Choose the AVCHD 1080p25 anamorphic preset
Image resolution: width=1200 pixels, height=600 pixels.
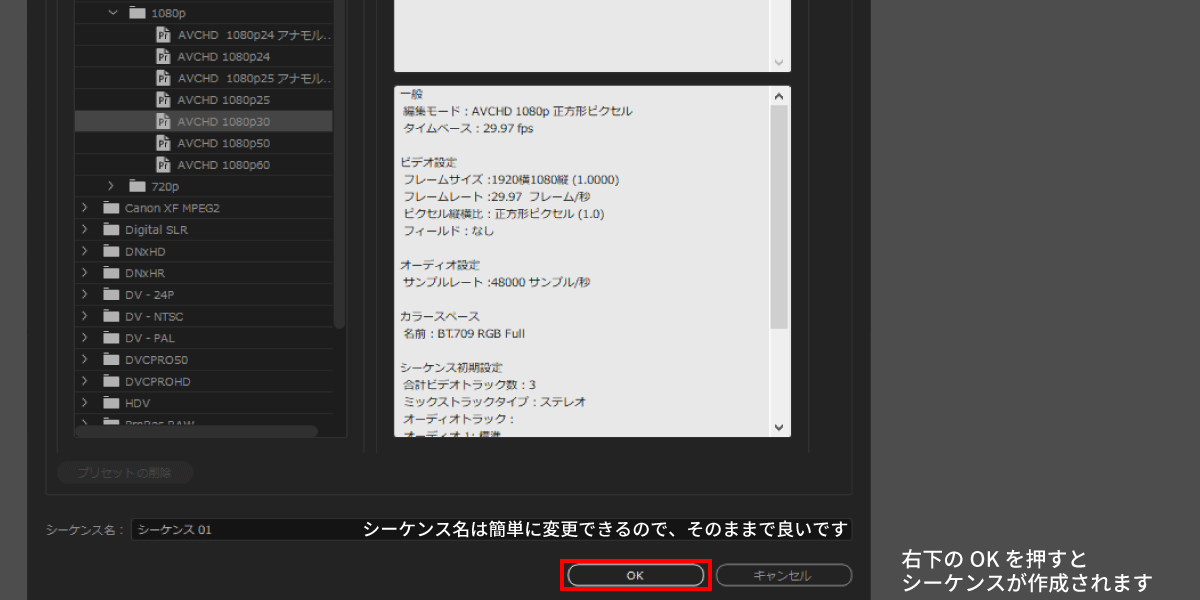[x=254, y=78]
